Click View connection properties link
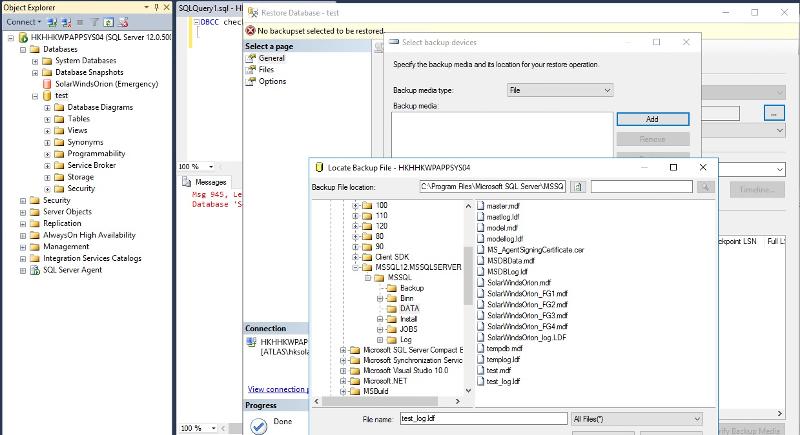Image resolution: width=800 pixels, height=435 pixels. coord(278,389)
